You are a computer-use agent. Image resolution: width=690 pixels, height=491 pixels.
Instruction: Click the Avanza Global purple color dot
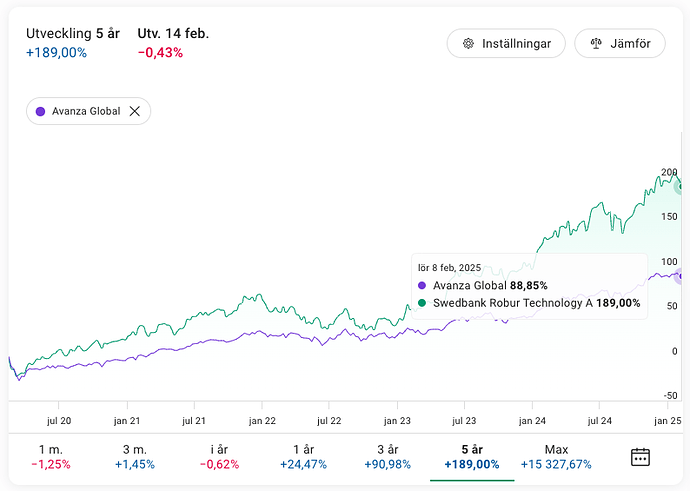coord(40,111)
